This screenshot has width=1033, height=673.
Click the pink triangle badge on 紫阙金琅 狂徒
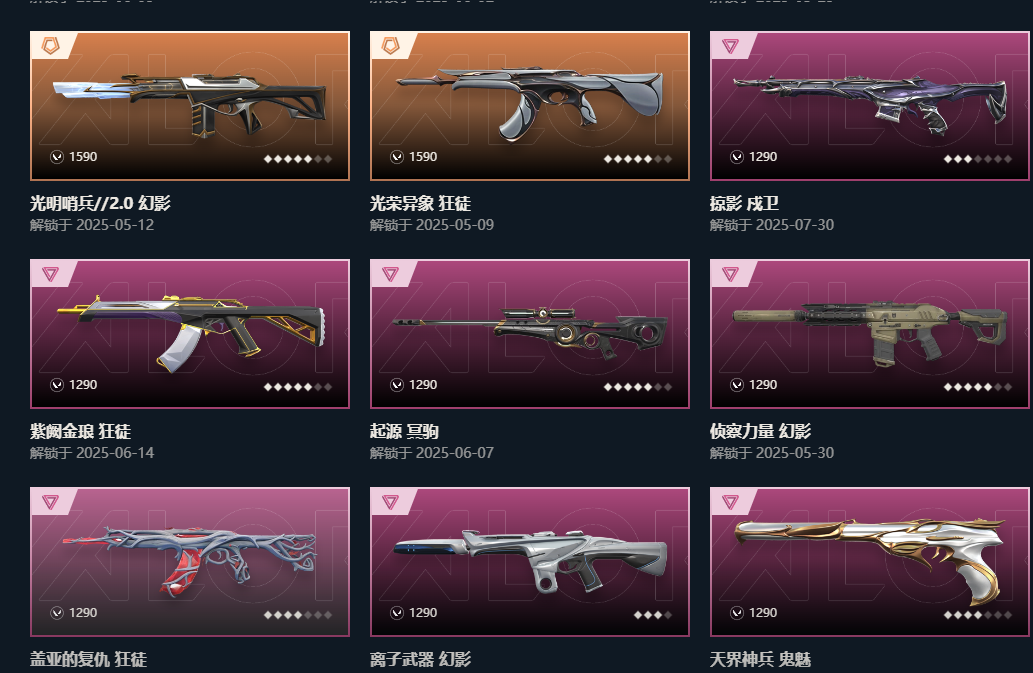(51, 274)
